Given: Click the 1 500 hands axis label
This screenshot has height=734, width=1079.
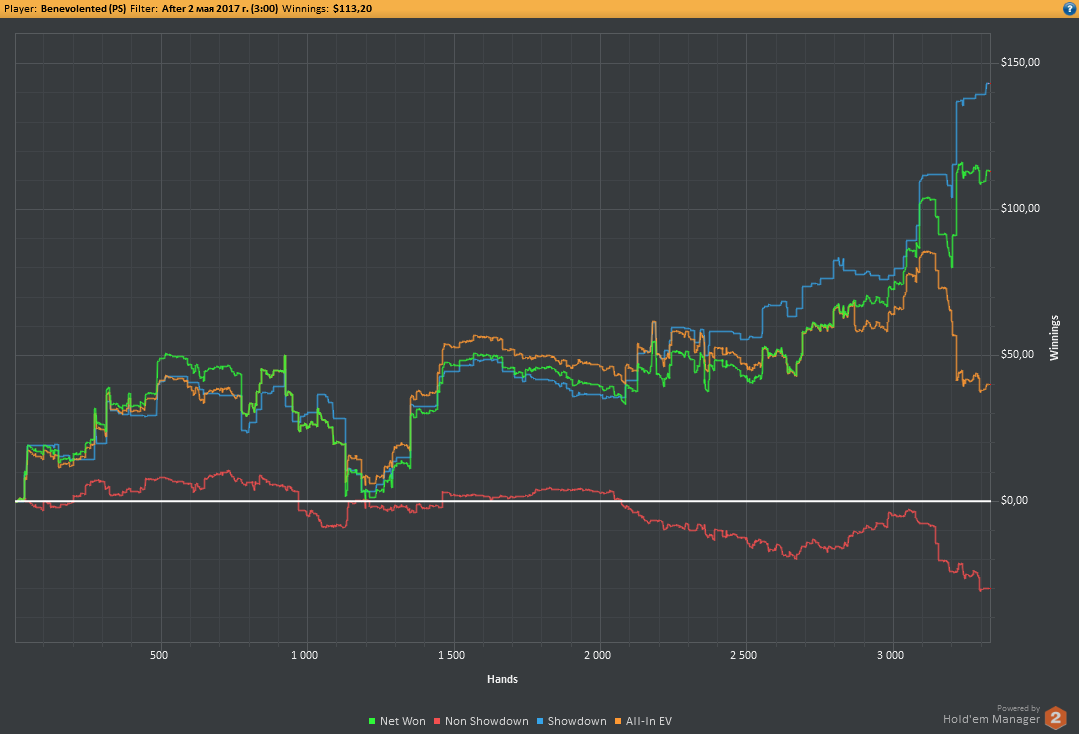Looking at the screenshot, I should [x=451, y=655].
